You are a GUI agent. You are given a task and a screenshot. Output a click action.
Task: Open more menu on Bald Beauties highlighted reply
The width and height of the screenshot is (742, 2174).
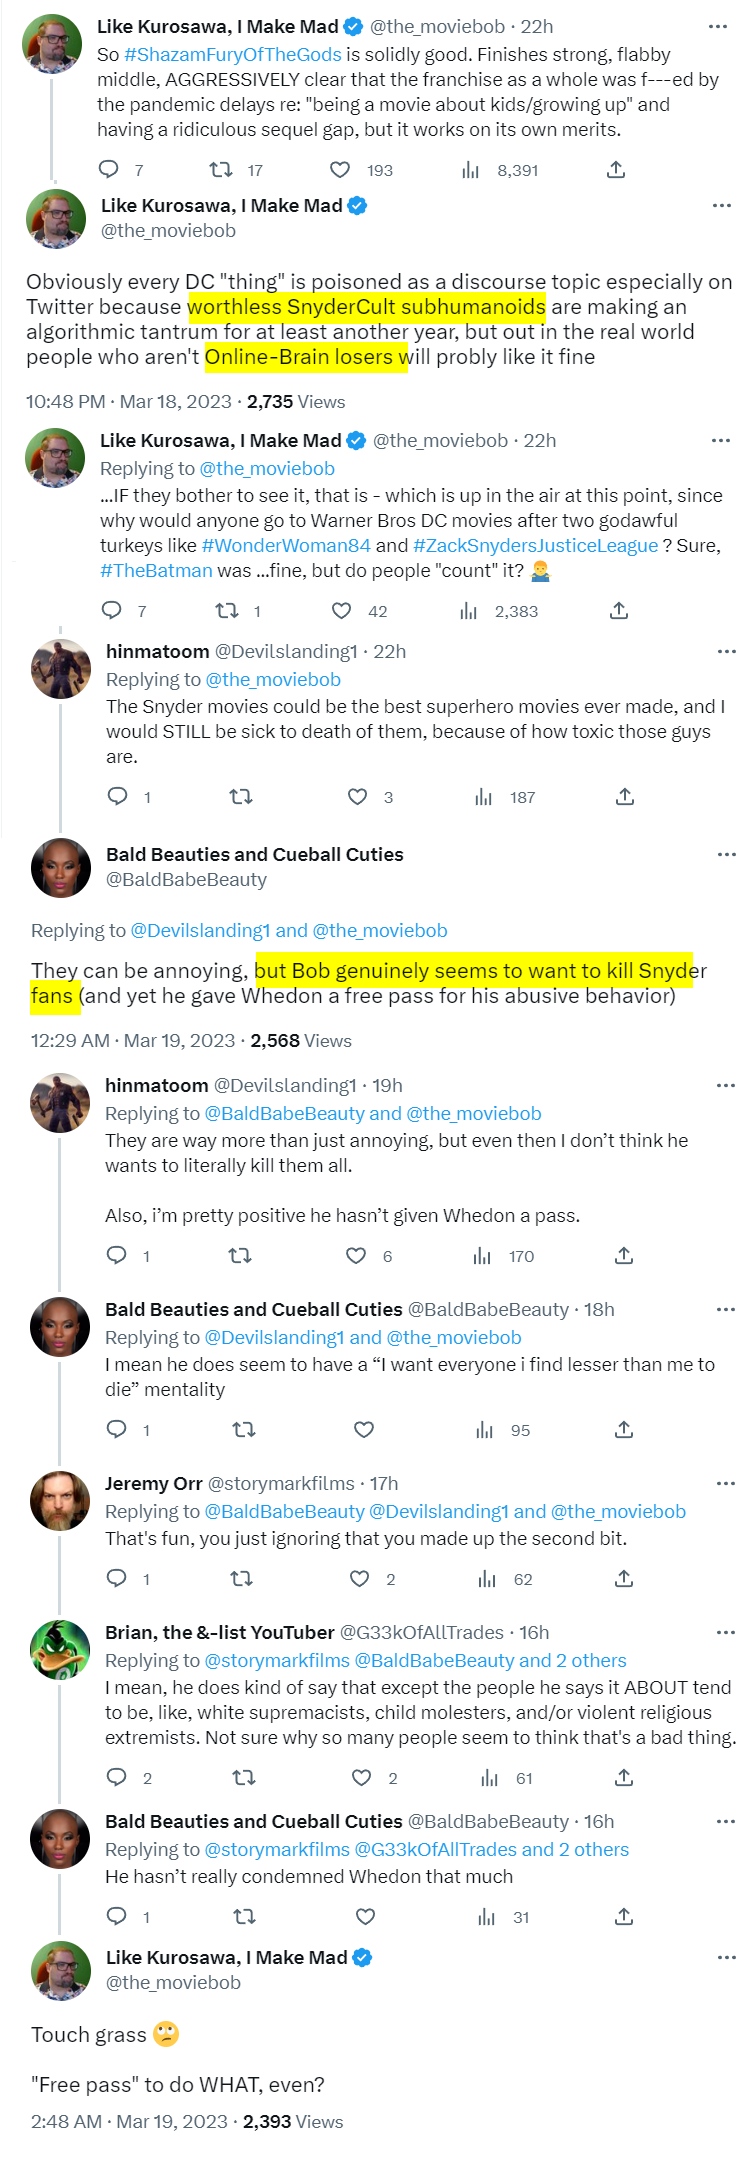(727, 855)
